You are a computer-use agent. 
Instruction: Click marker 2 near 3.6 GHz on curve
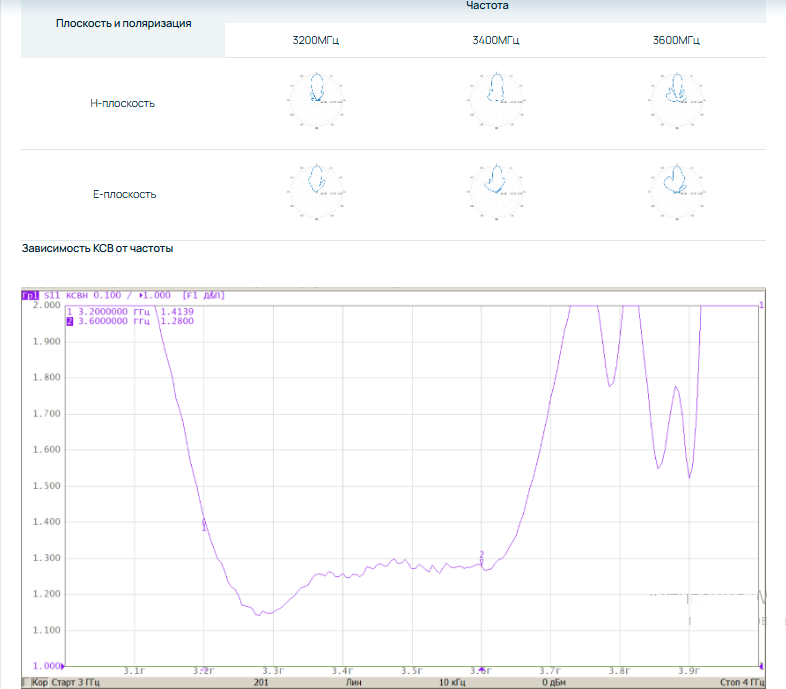[x=482, y=558]
